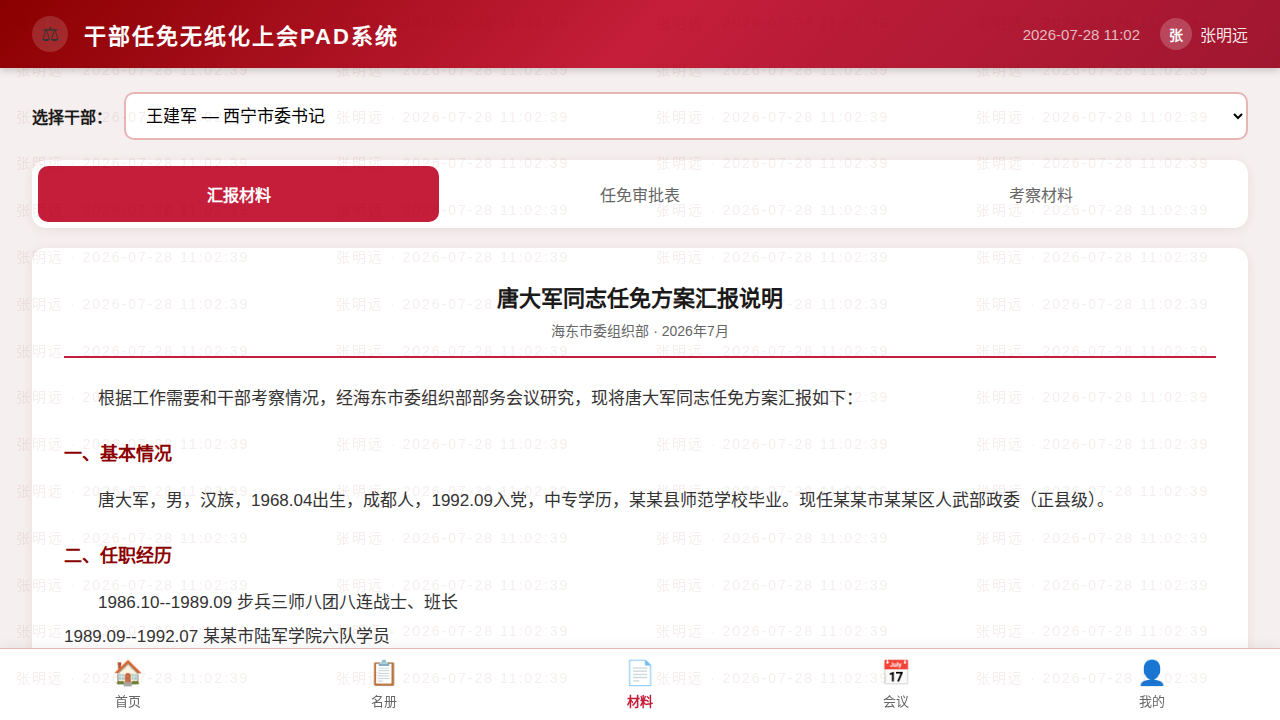Select the 汇报材料 tab

pyautogui.click(x=239, y=195)
